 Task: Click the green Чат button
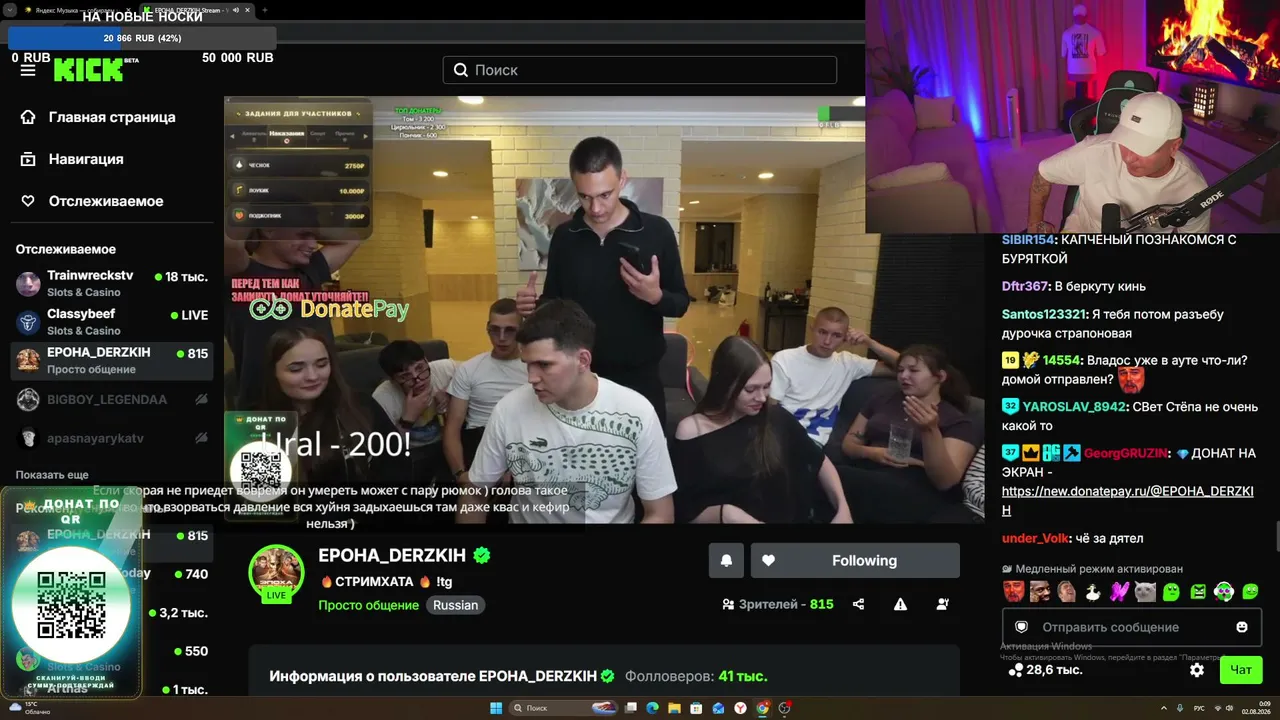[x=1241, y=670]
